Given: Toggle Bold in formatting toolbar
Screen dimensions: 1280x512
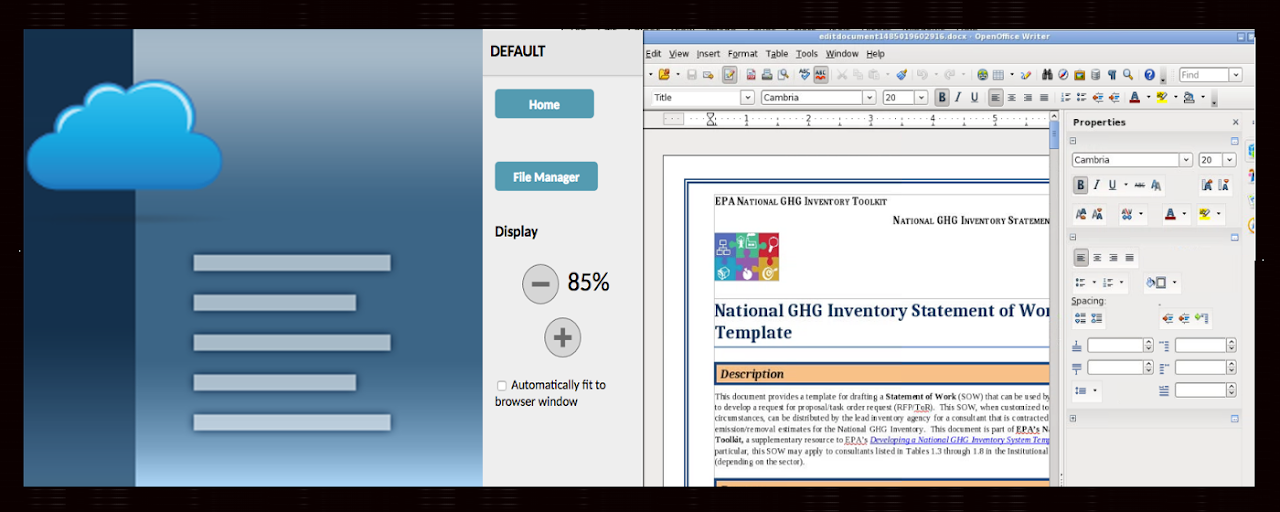Looking at the screenshot, I should [942, 97].
